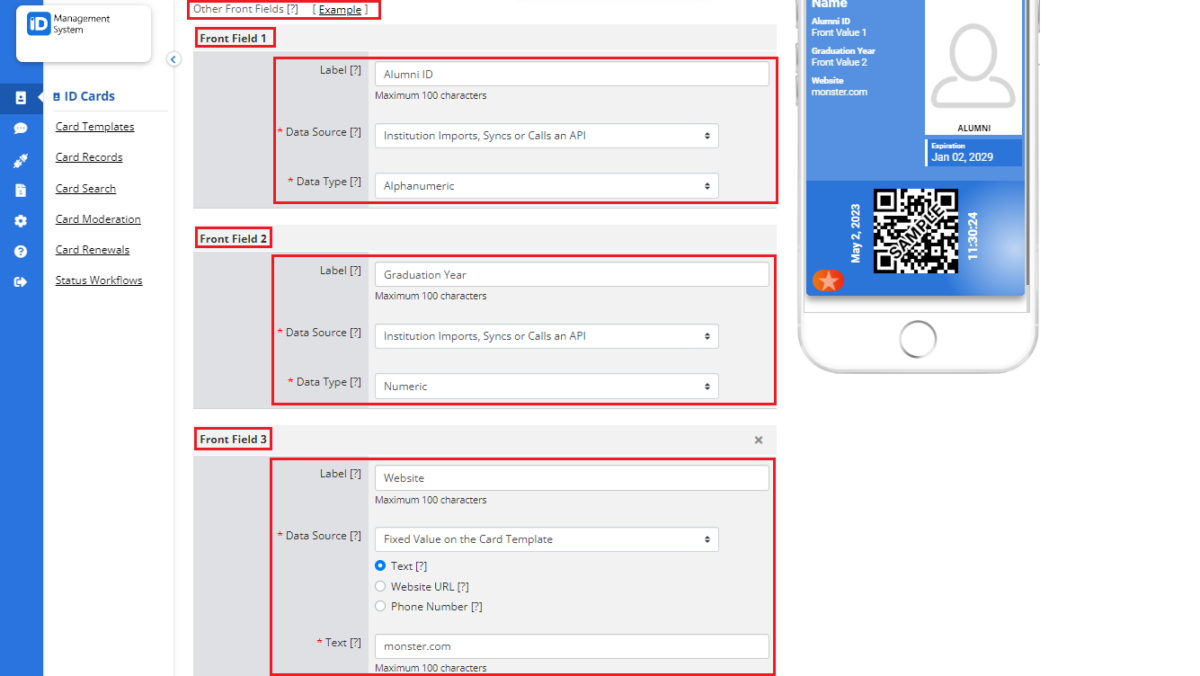
Task: Open the messaging chat bubble sidebar icon
Action: [x=20, y=128]
